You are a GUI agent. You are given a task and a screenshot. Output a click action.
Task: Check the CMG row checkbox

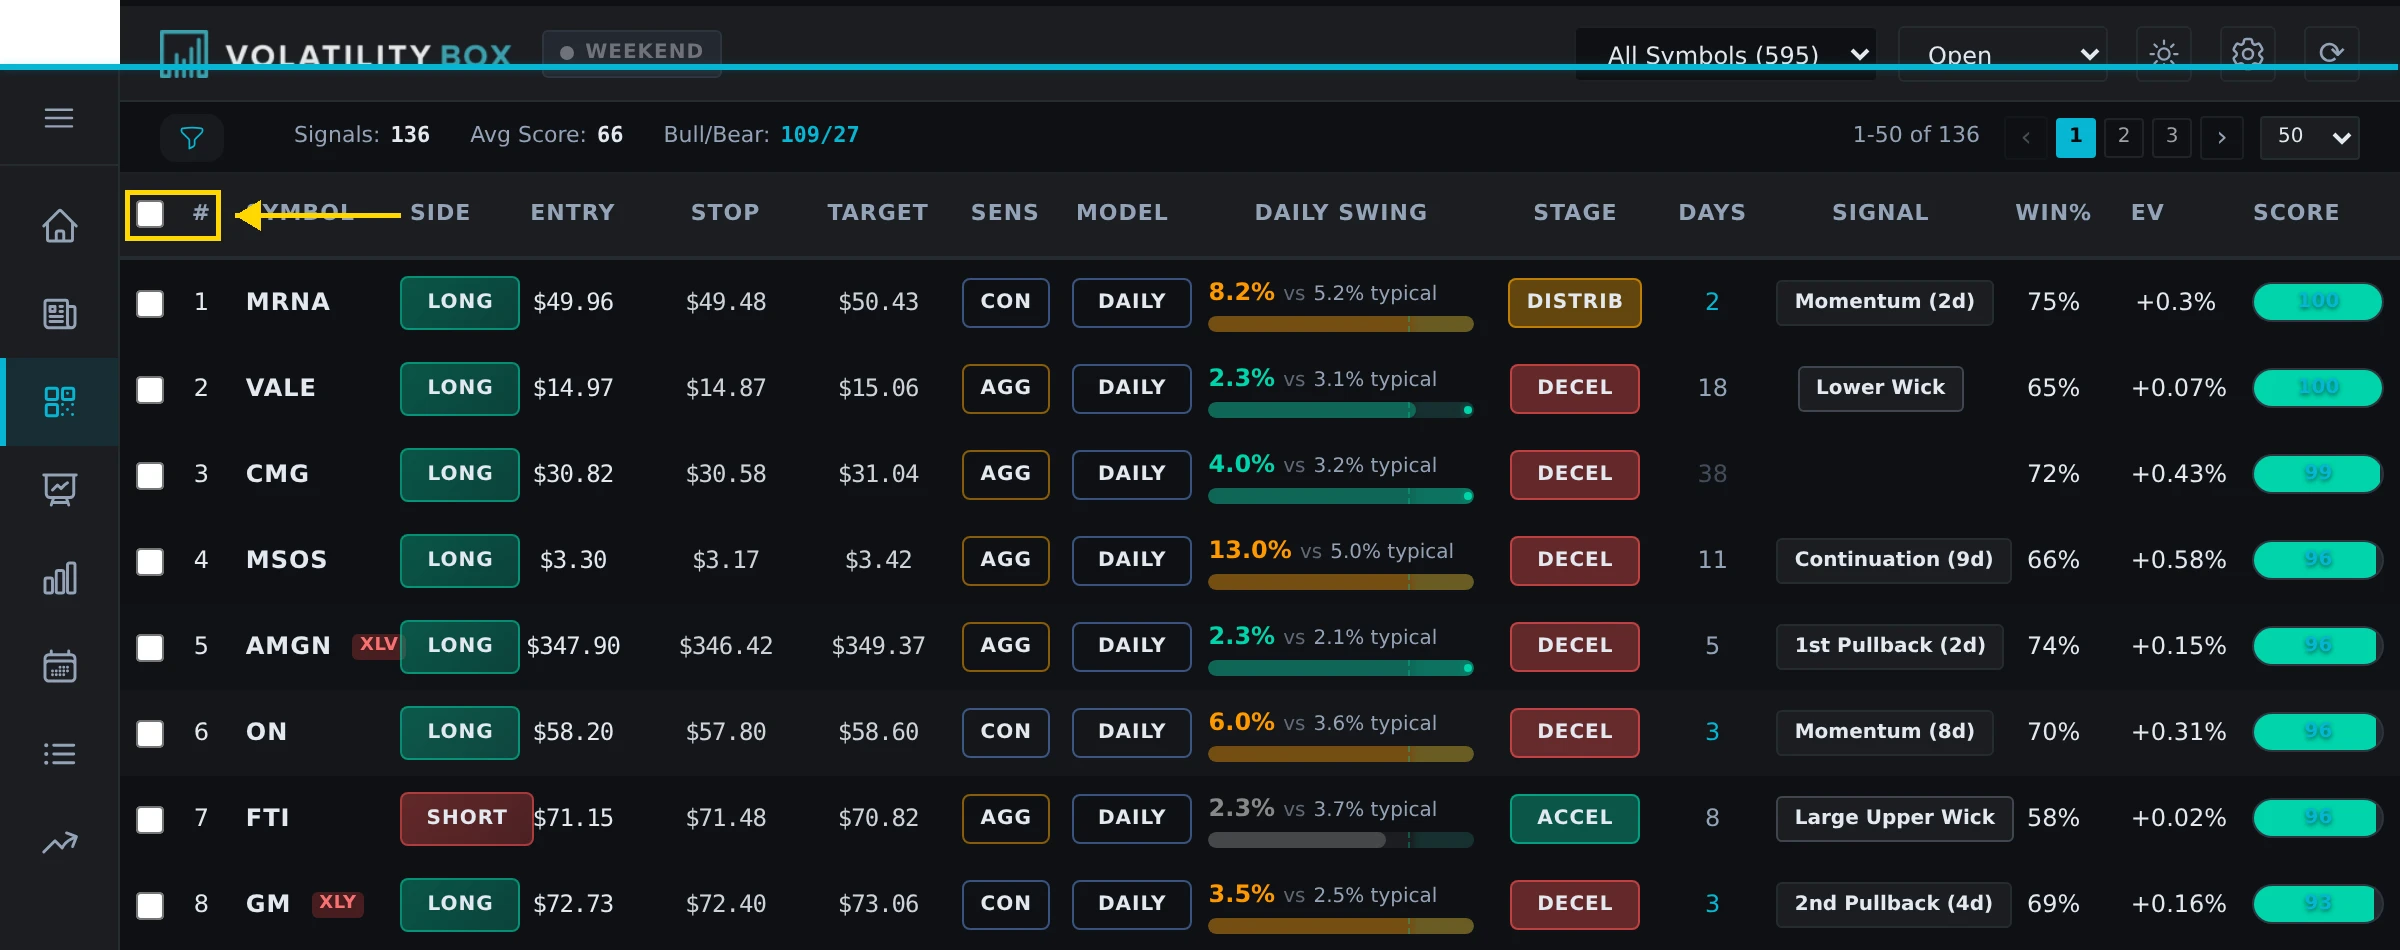point(150,475)
